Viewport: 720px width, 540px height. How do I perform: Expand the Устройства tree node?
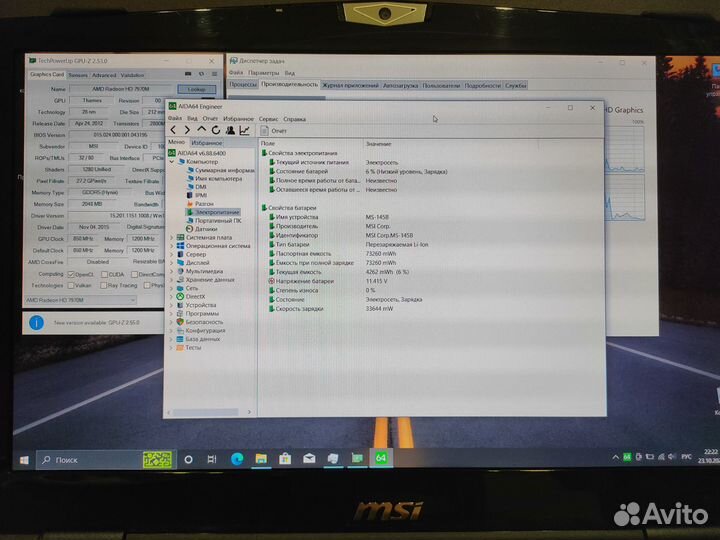172,305
